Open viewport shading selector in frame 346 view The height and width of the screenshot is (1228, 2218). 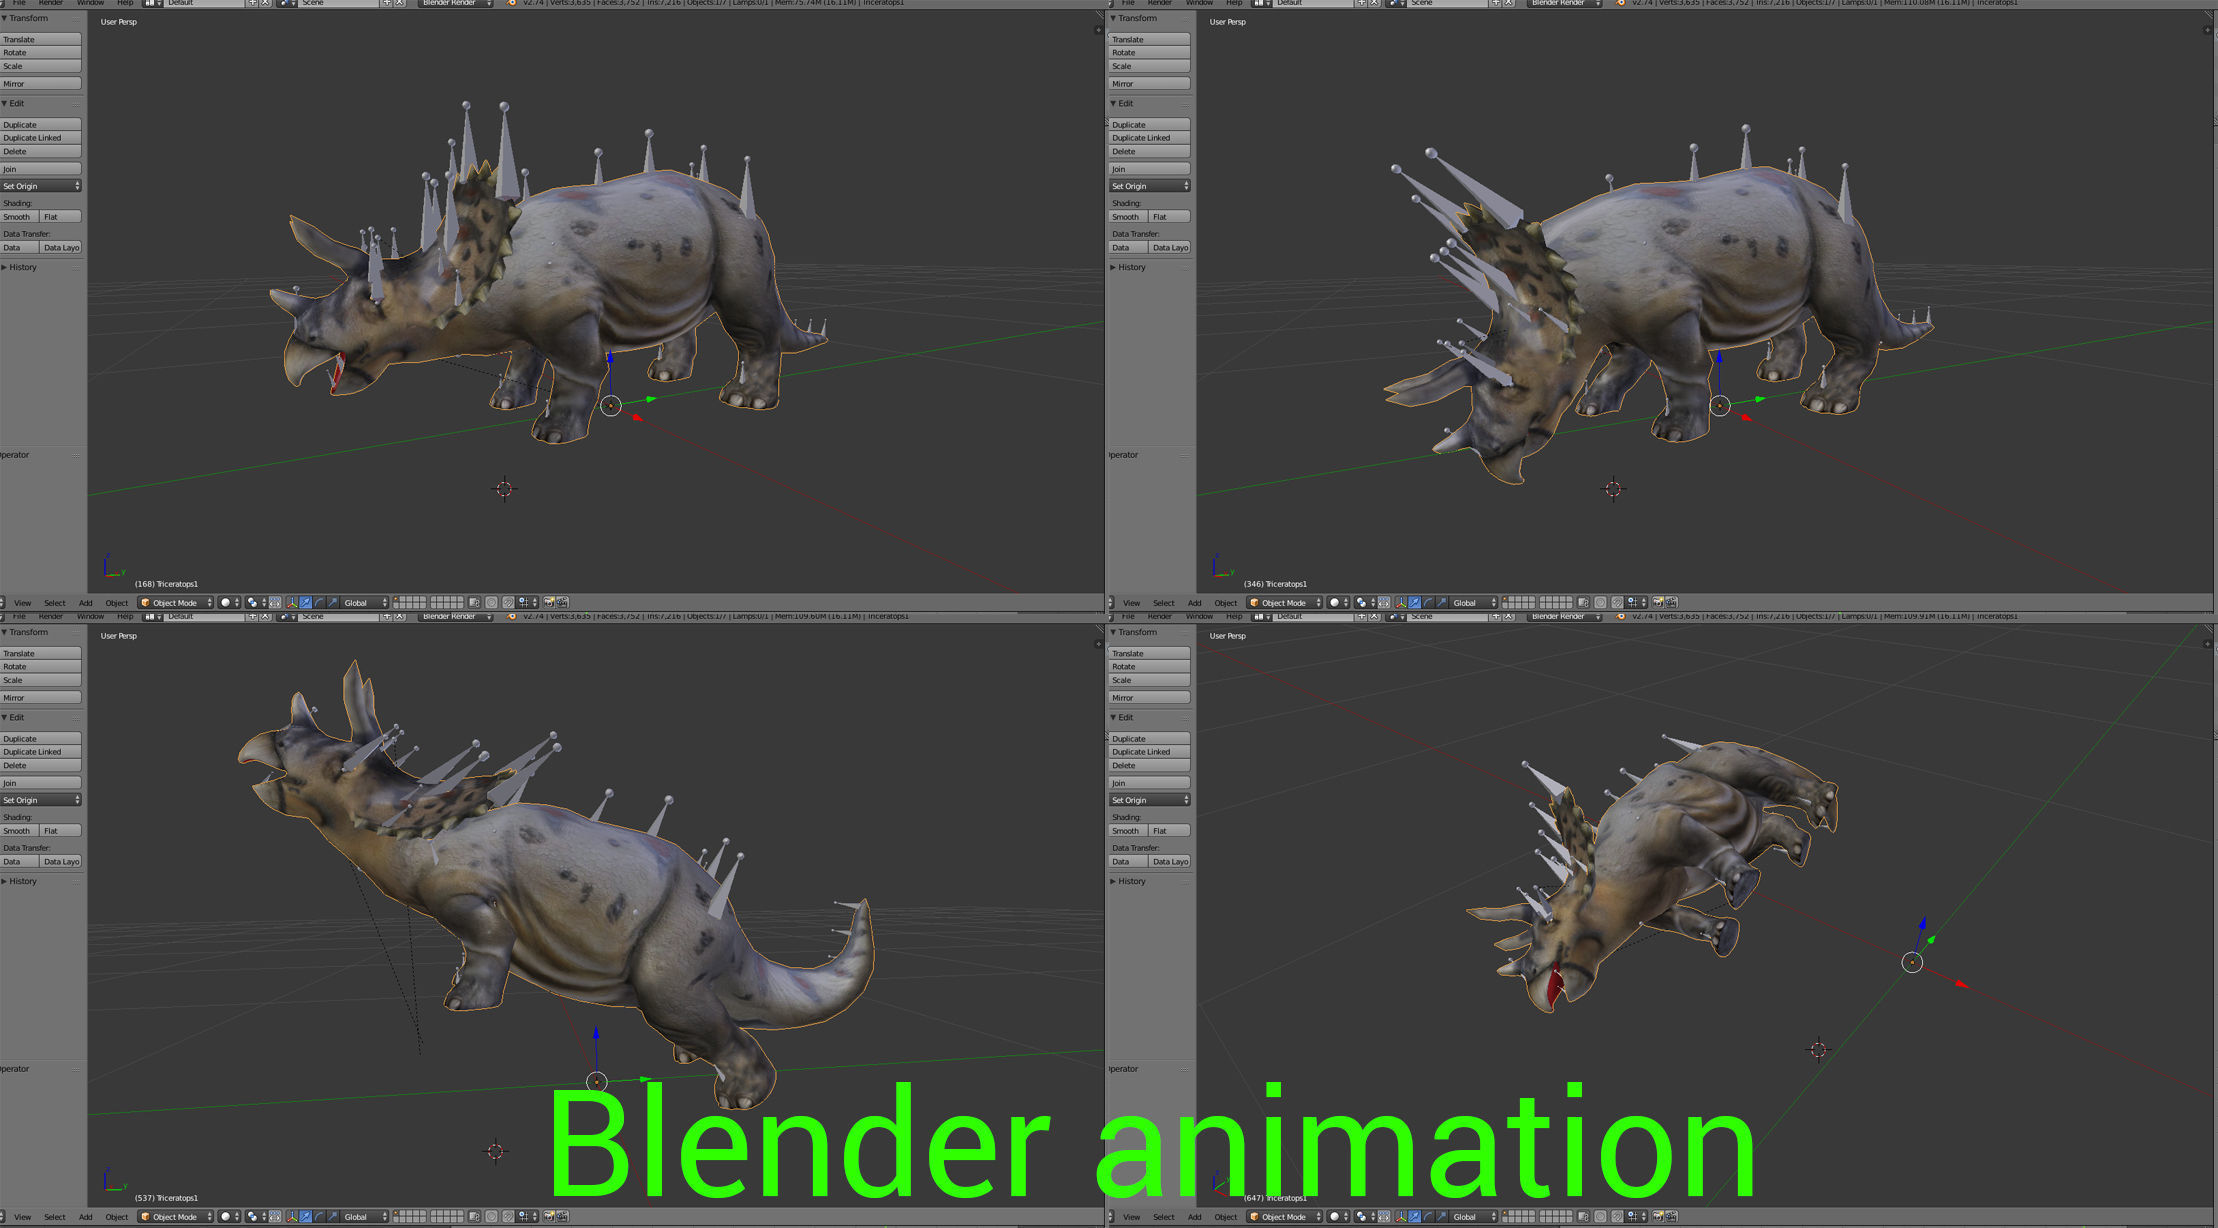coord(1338,602)
